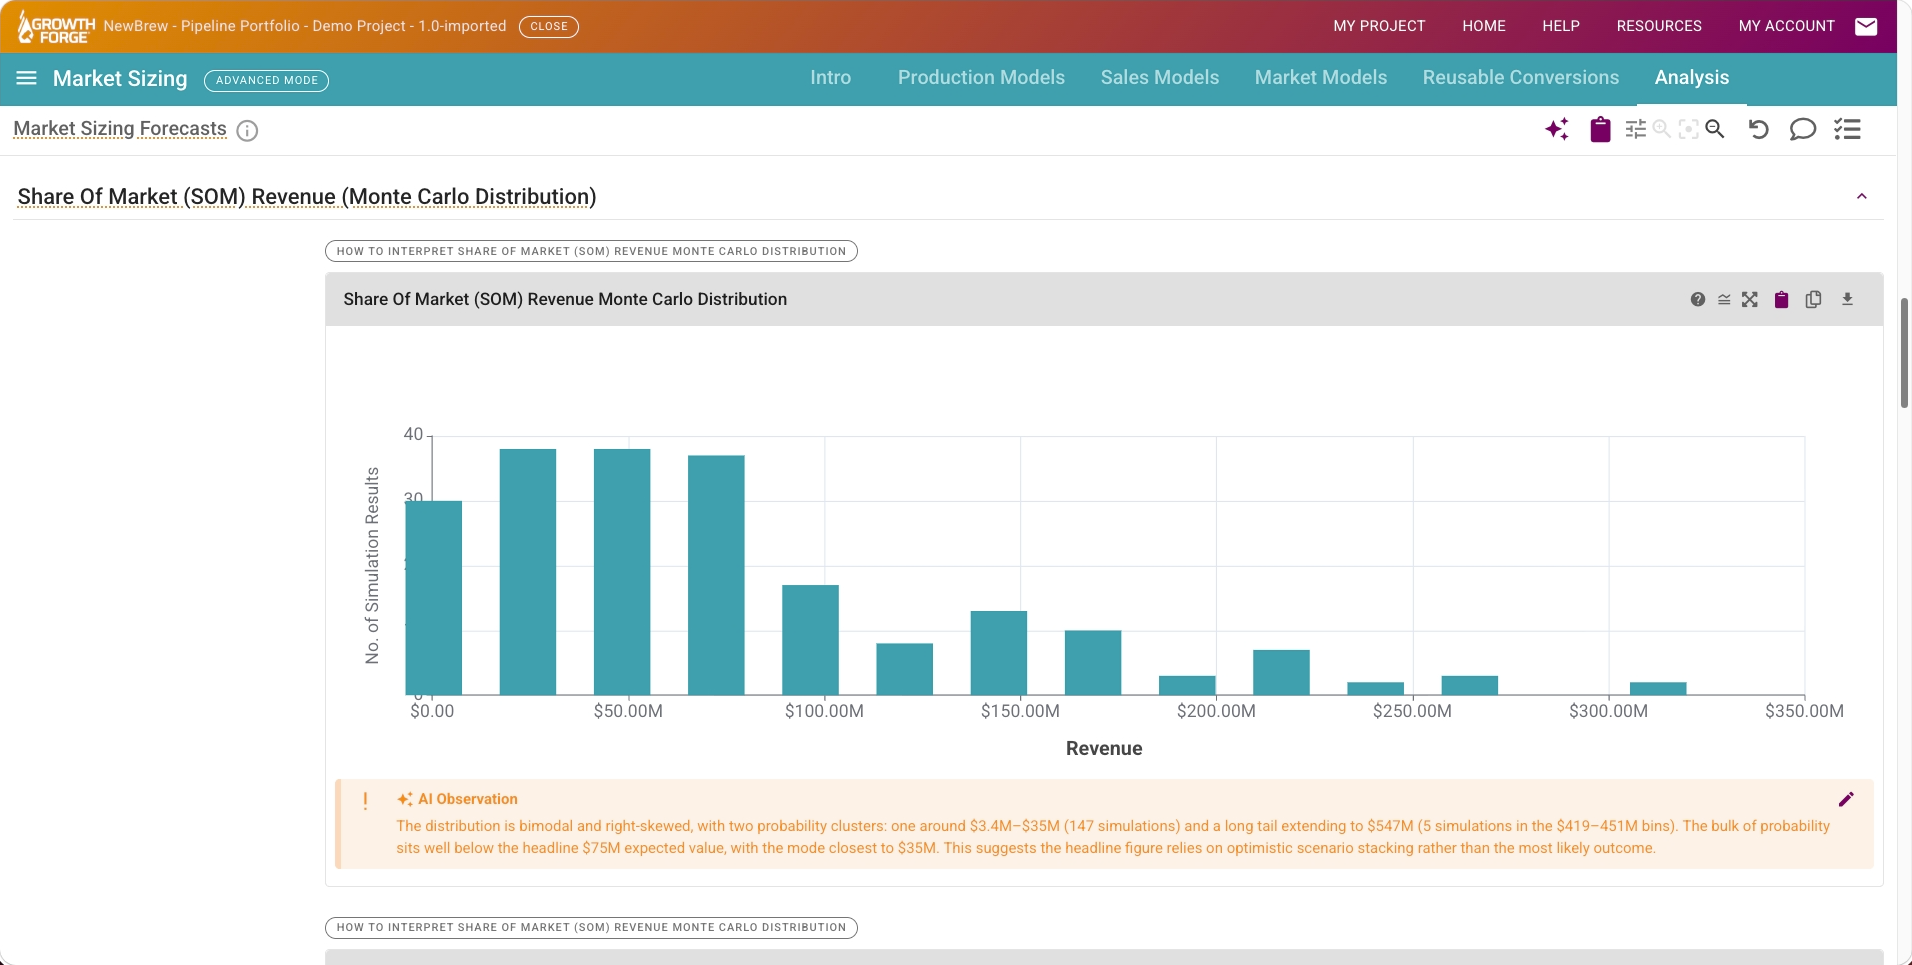Collapse the Share Of Market section chevron

point(1862,196)
